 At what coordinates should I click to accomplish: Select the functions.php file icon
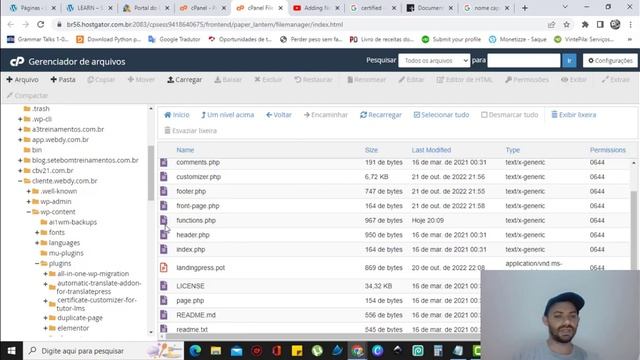pyautogui.click(x=164, y=220)
